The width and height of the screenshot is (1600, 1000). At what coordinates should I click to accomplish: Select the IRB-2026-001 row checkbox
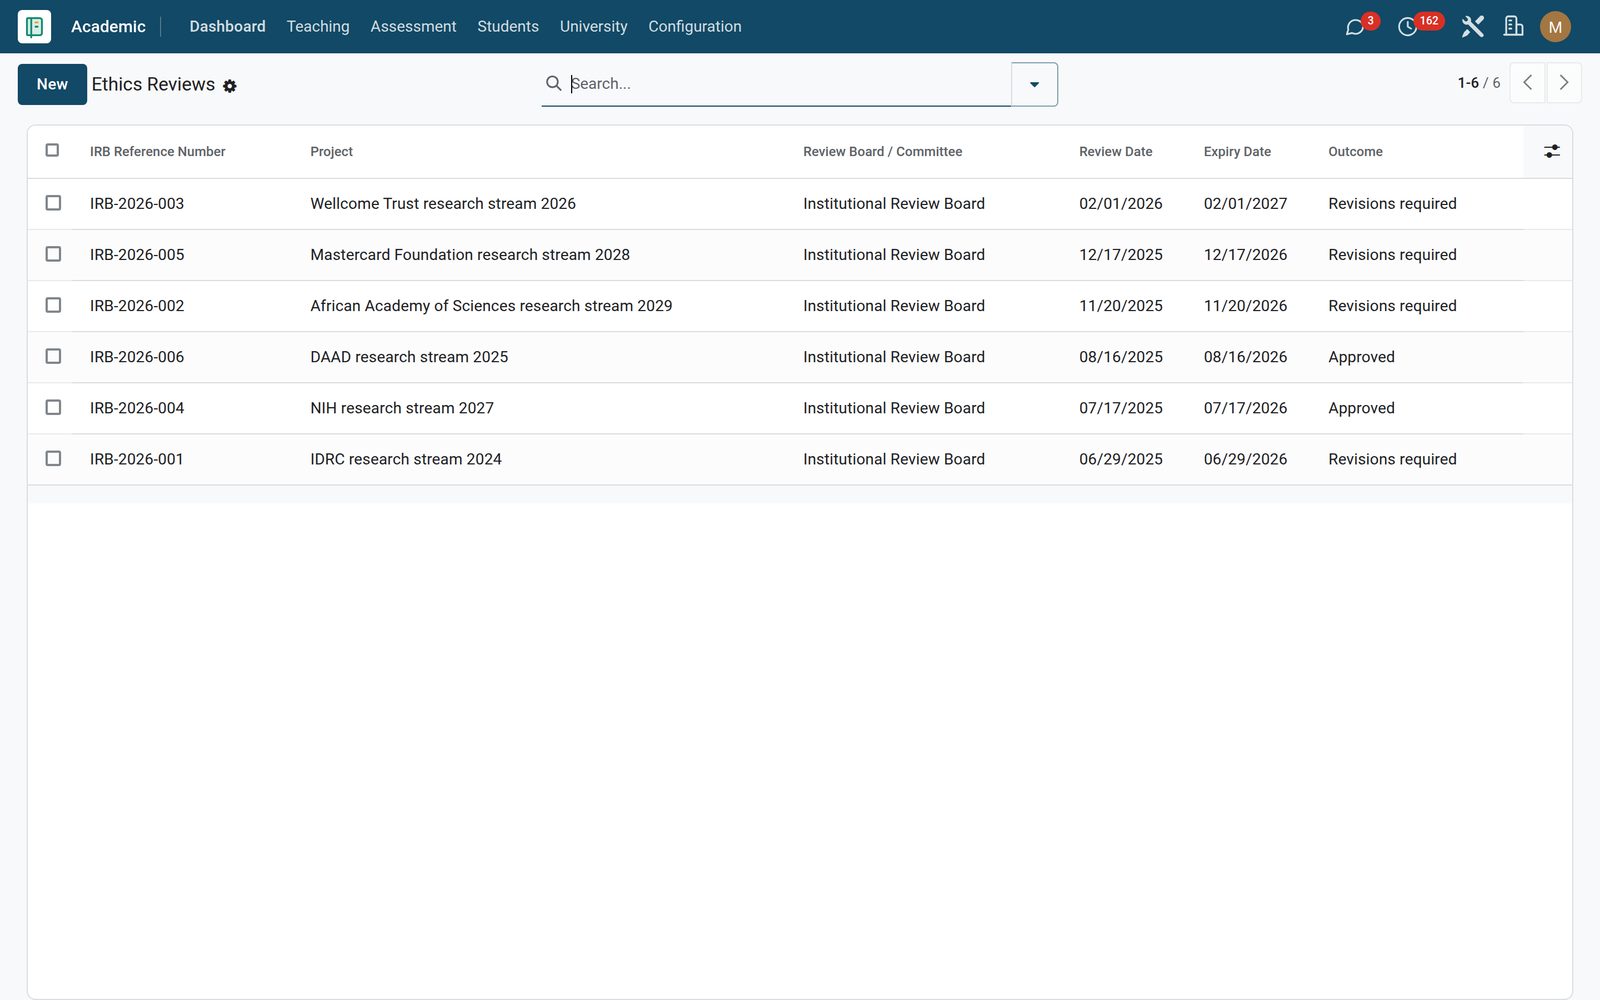point(53,458)
